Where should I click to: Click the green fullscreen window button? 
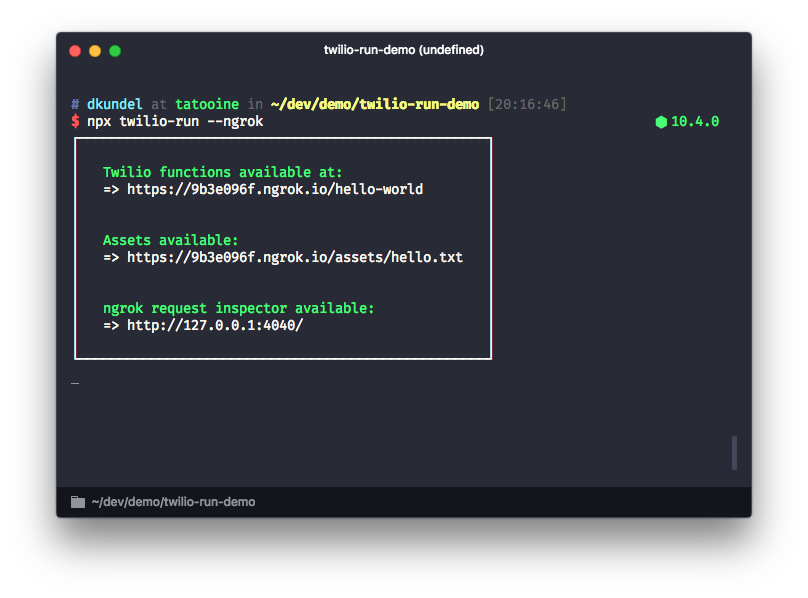115,51
